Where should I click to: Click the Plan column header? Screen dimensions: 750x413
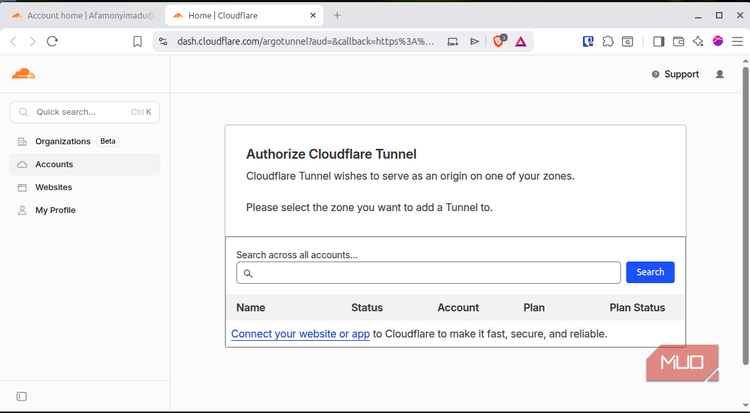point(534,308)
